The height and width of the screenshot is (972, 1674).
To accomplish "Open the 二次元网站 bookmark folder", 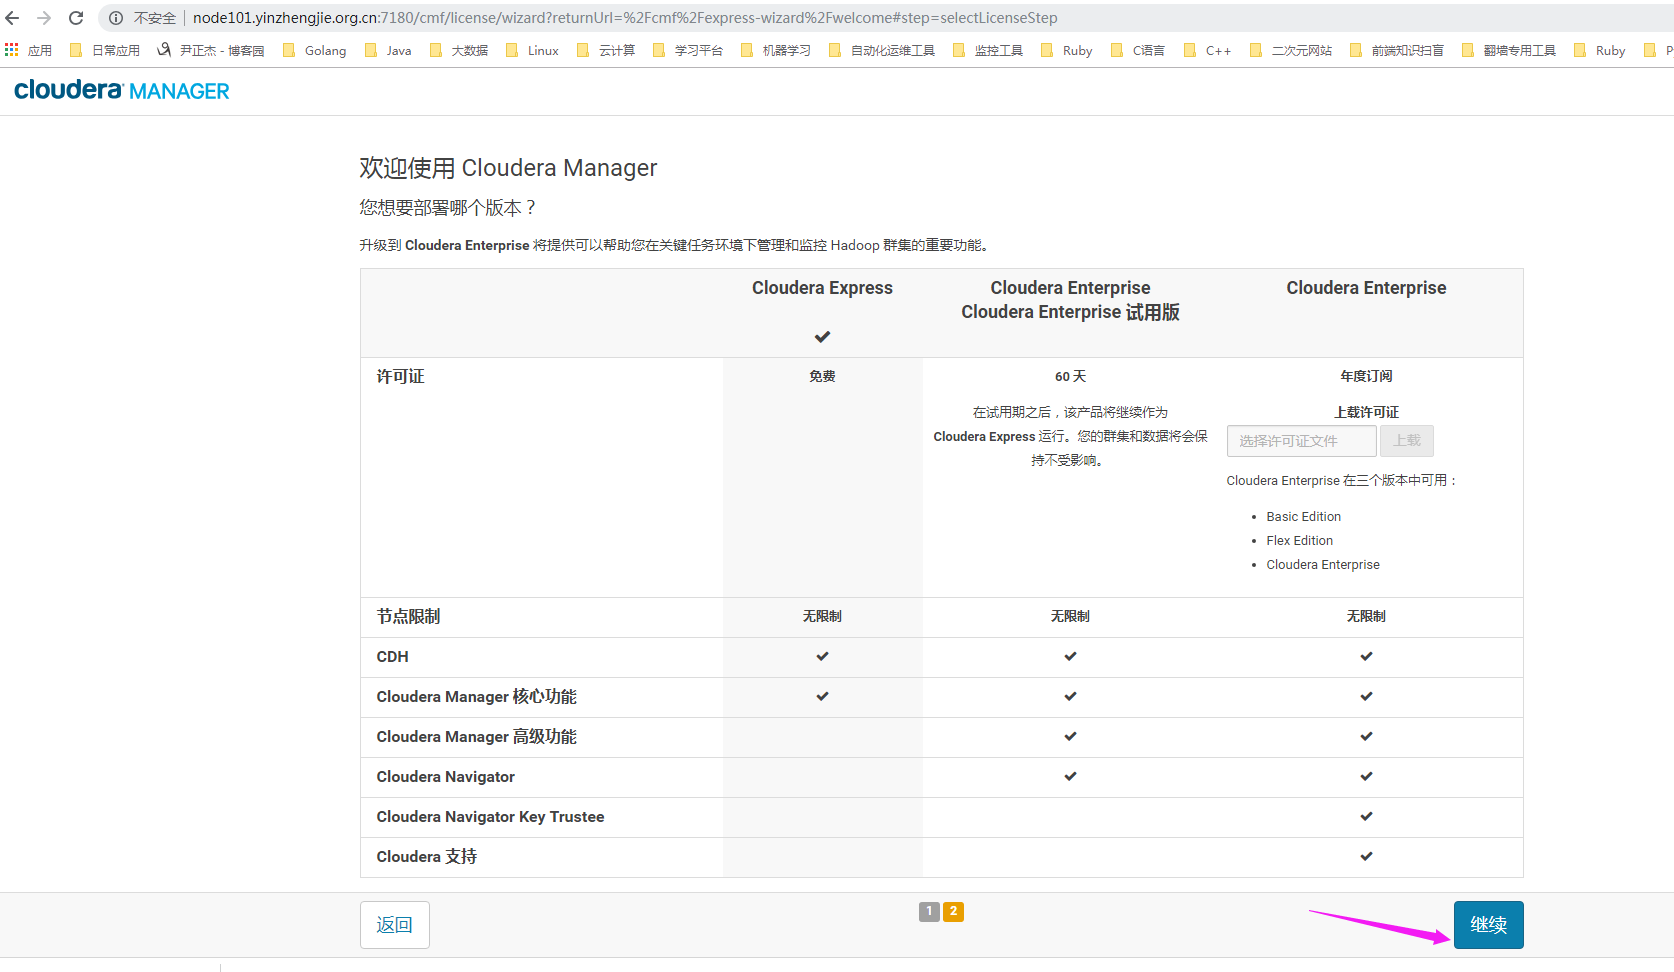I will tap(1291, 50).
